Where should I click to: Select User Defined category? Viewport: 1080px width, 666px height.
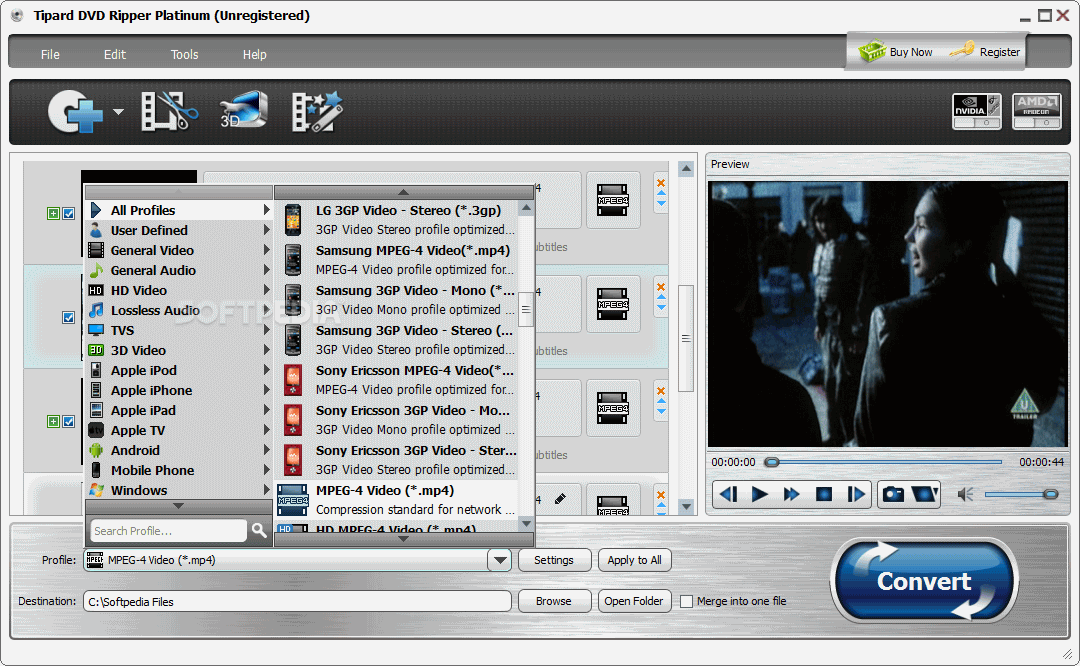coord(179,230)
